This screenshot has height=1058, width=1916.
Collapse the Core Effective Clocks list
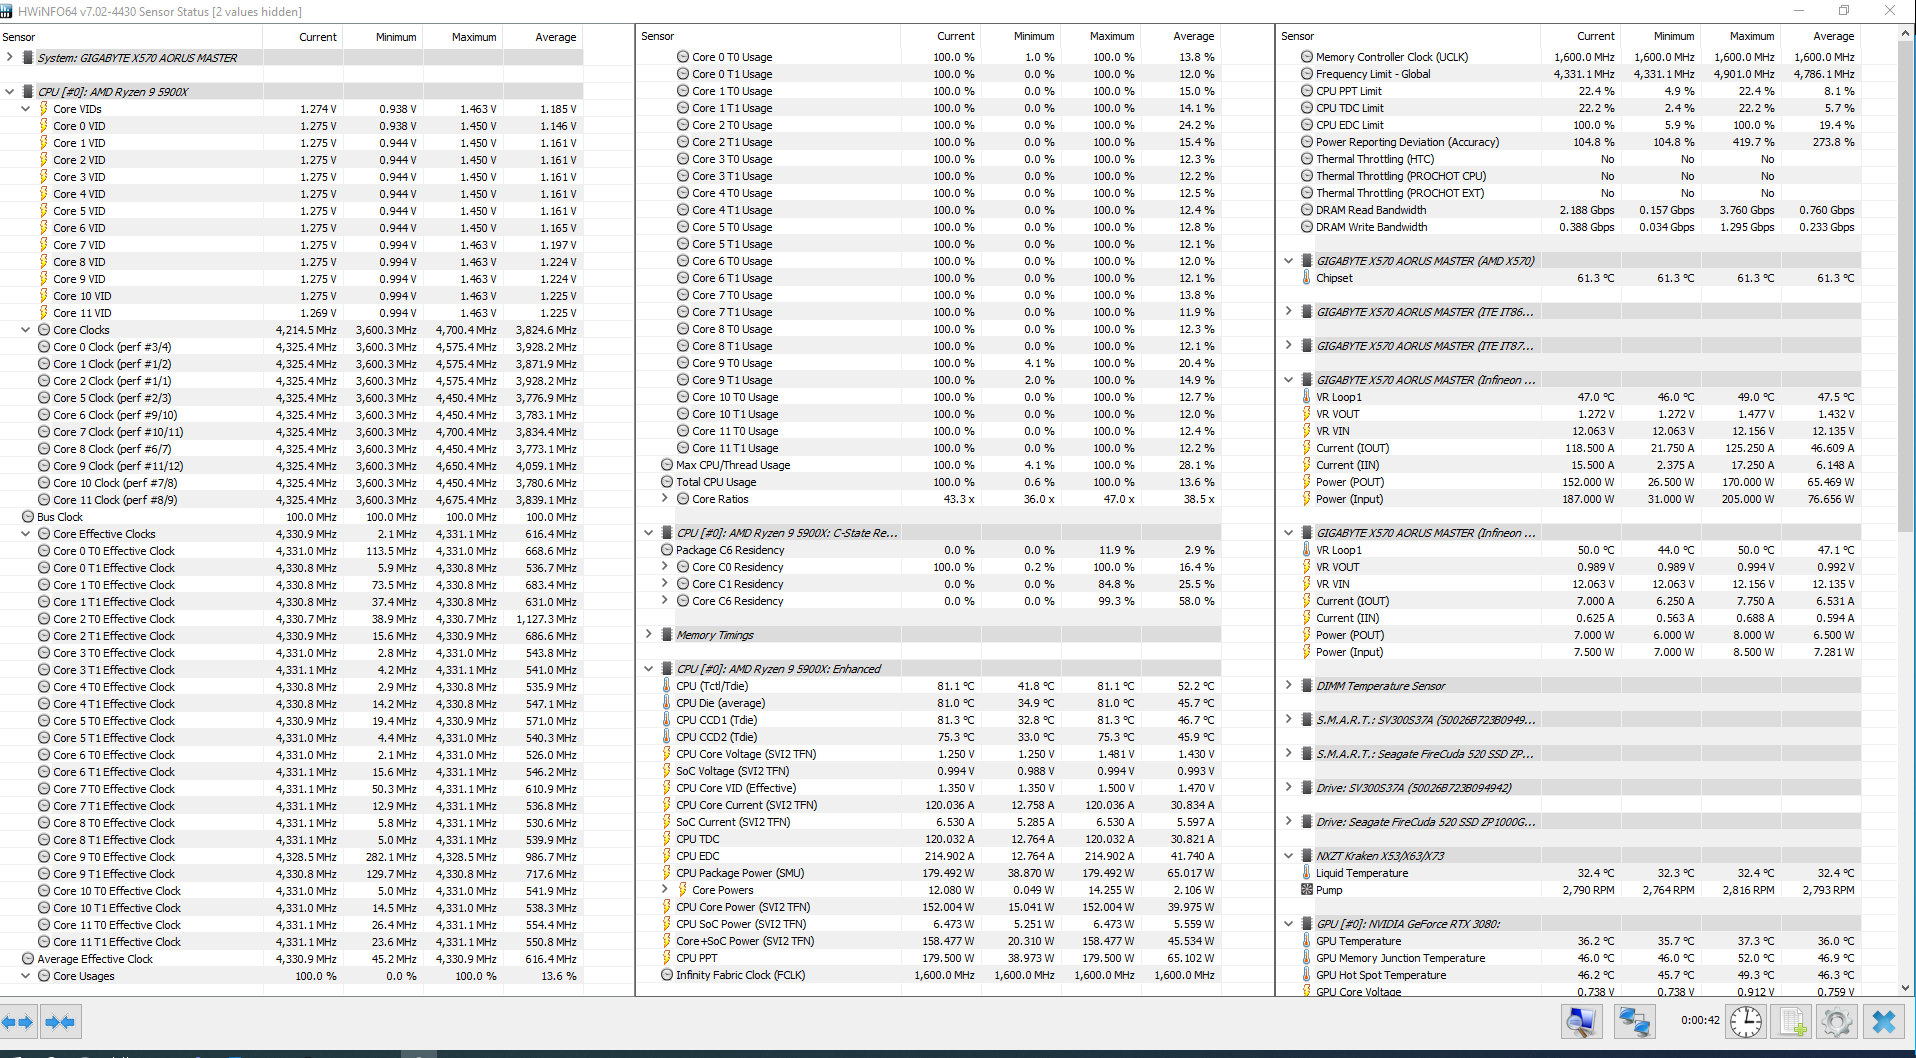26,533
